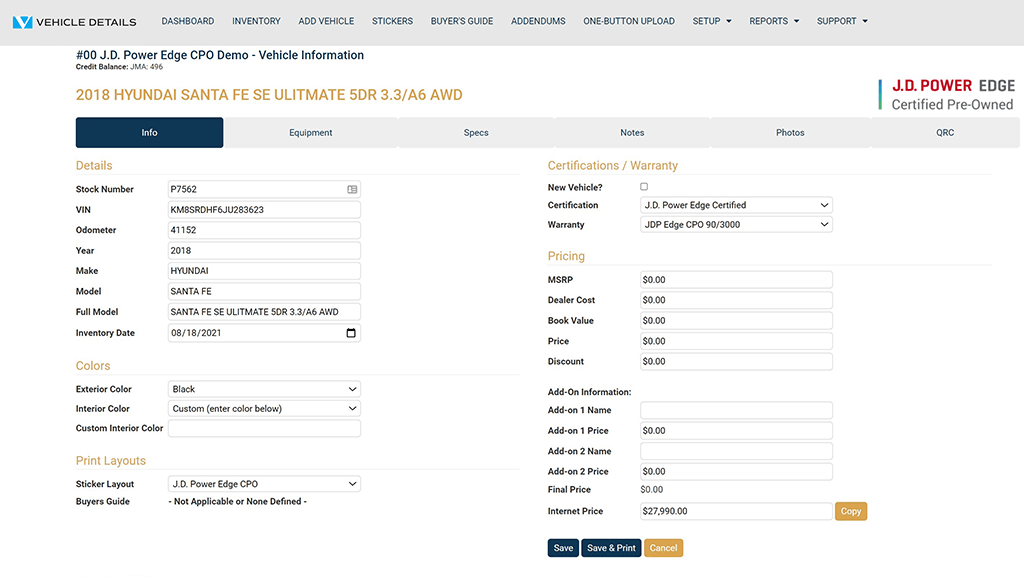Viewport: 1024px width, 577px height.
Task: Click into the VIN input field
Action: coord(264,210)
